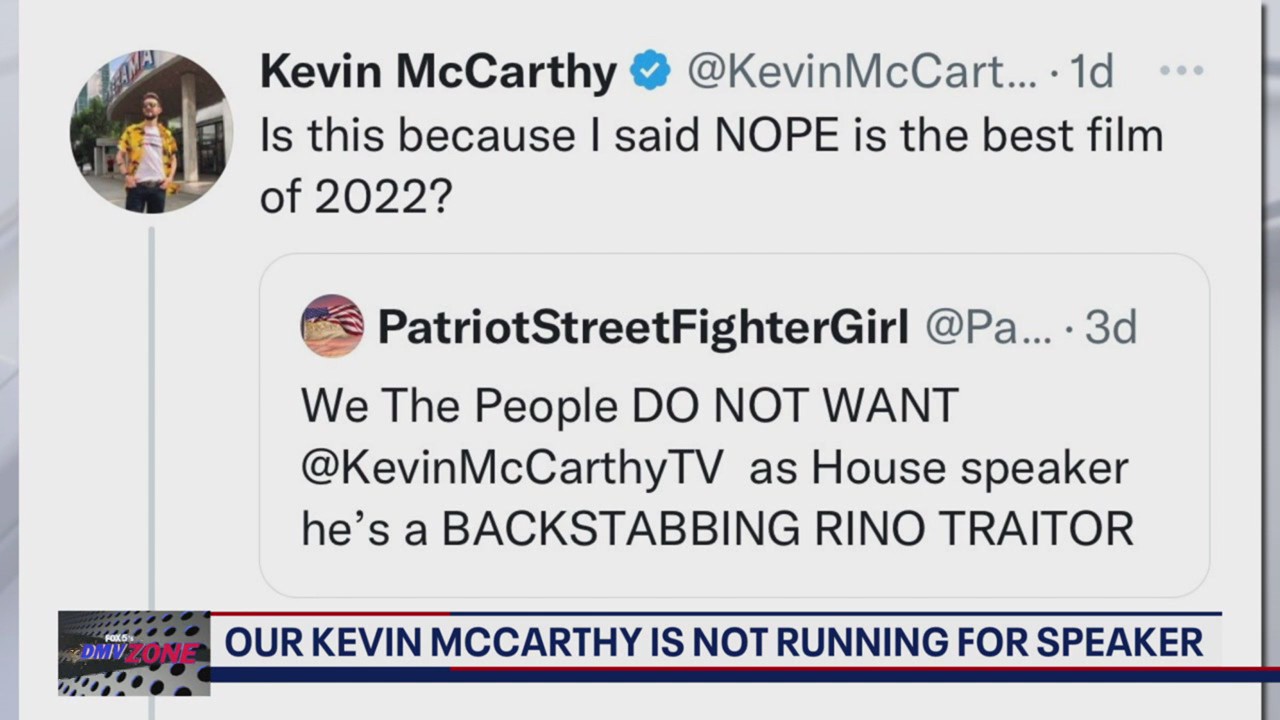Click PatriotStreetFighterGirl's flag avatar
The height and width of the screenshot is (720, 1280).
332,326
